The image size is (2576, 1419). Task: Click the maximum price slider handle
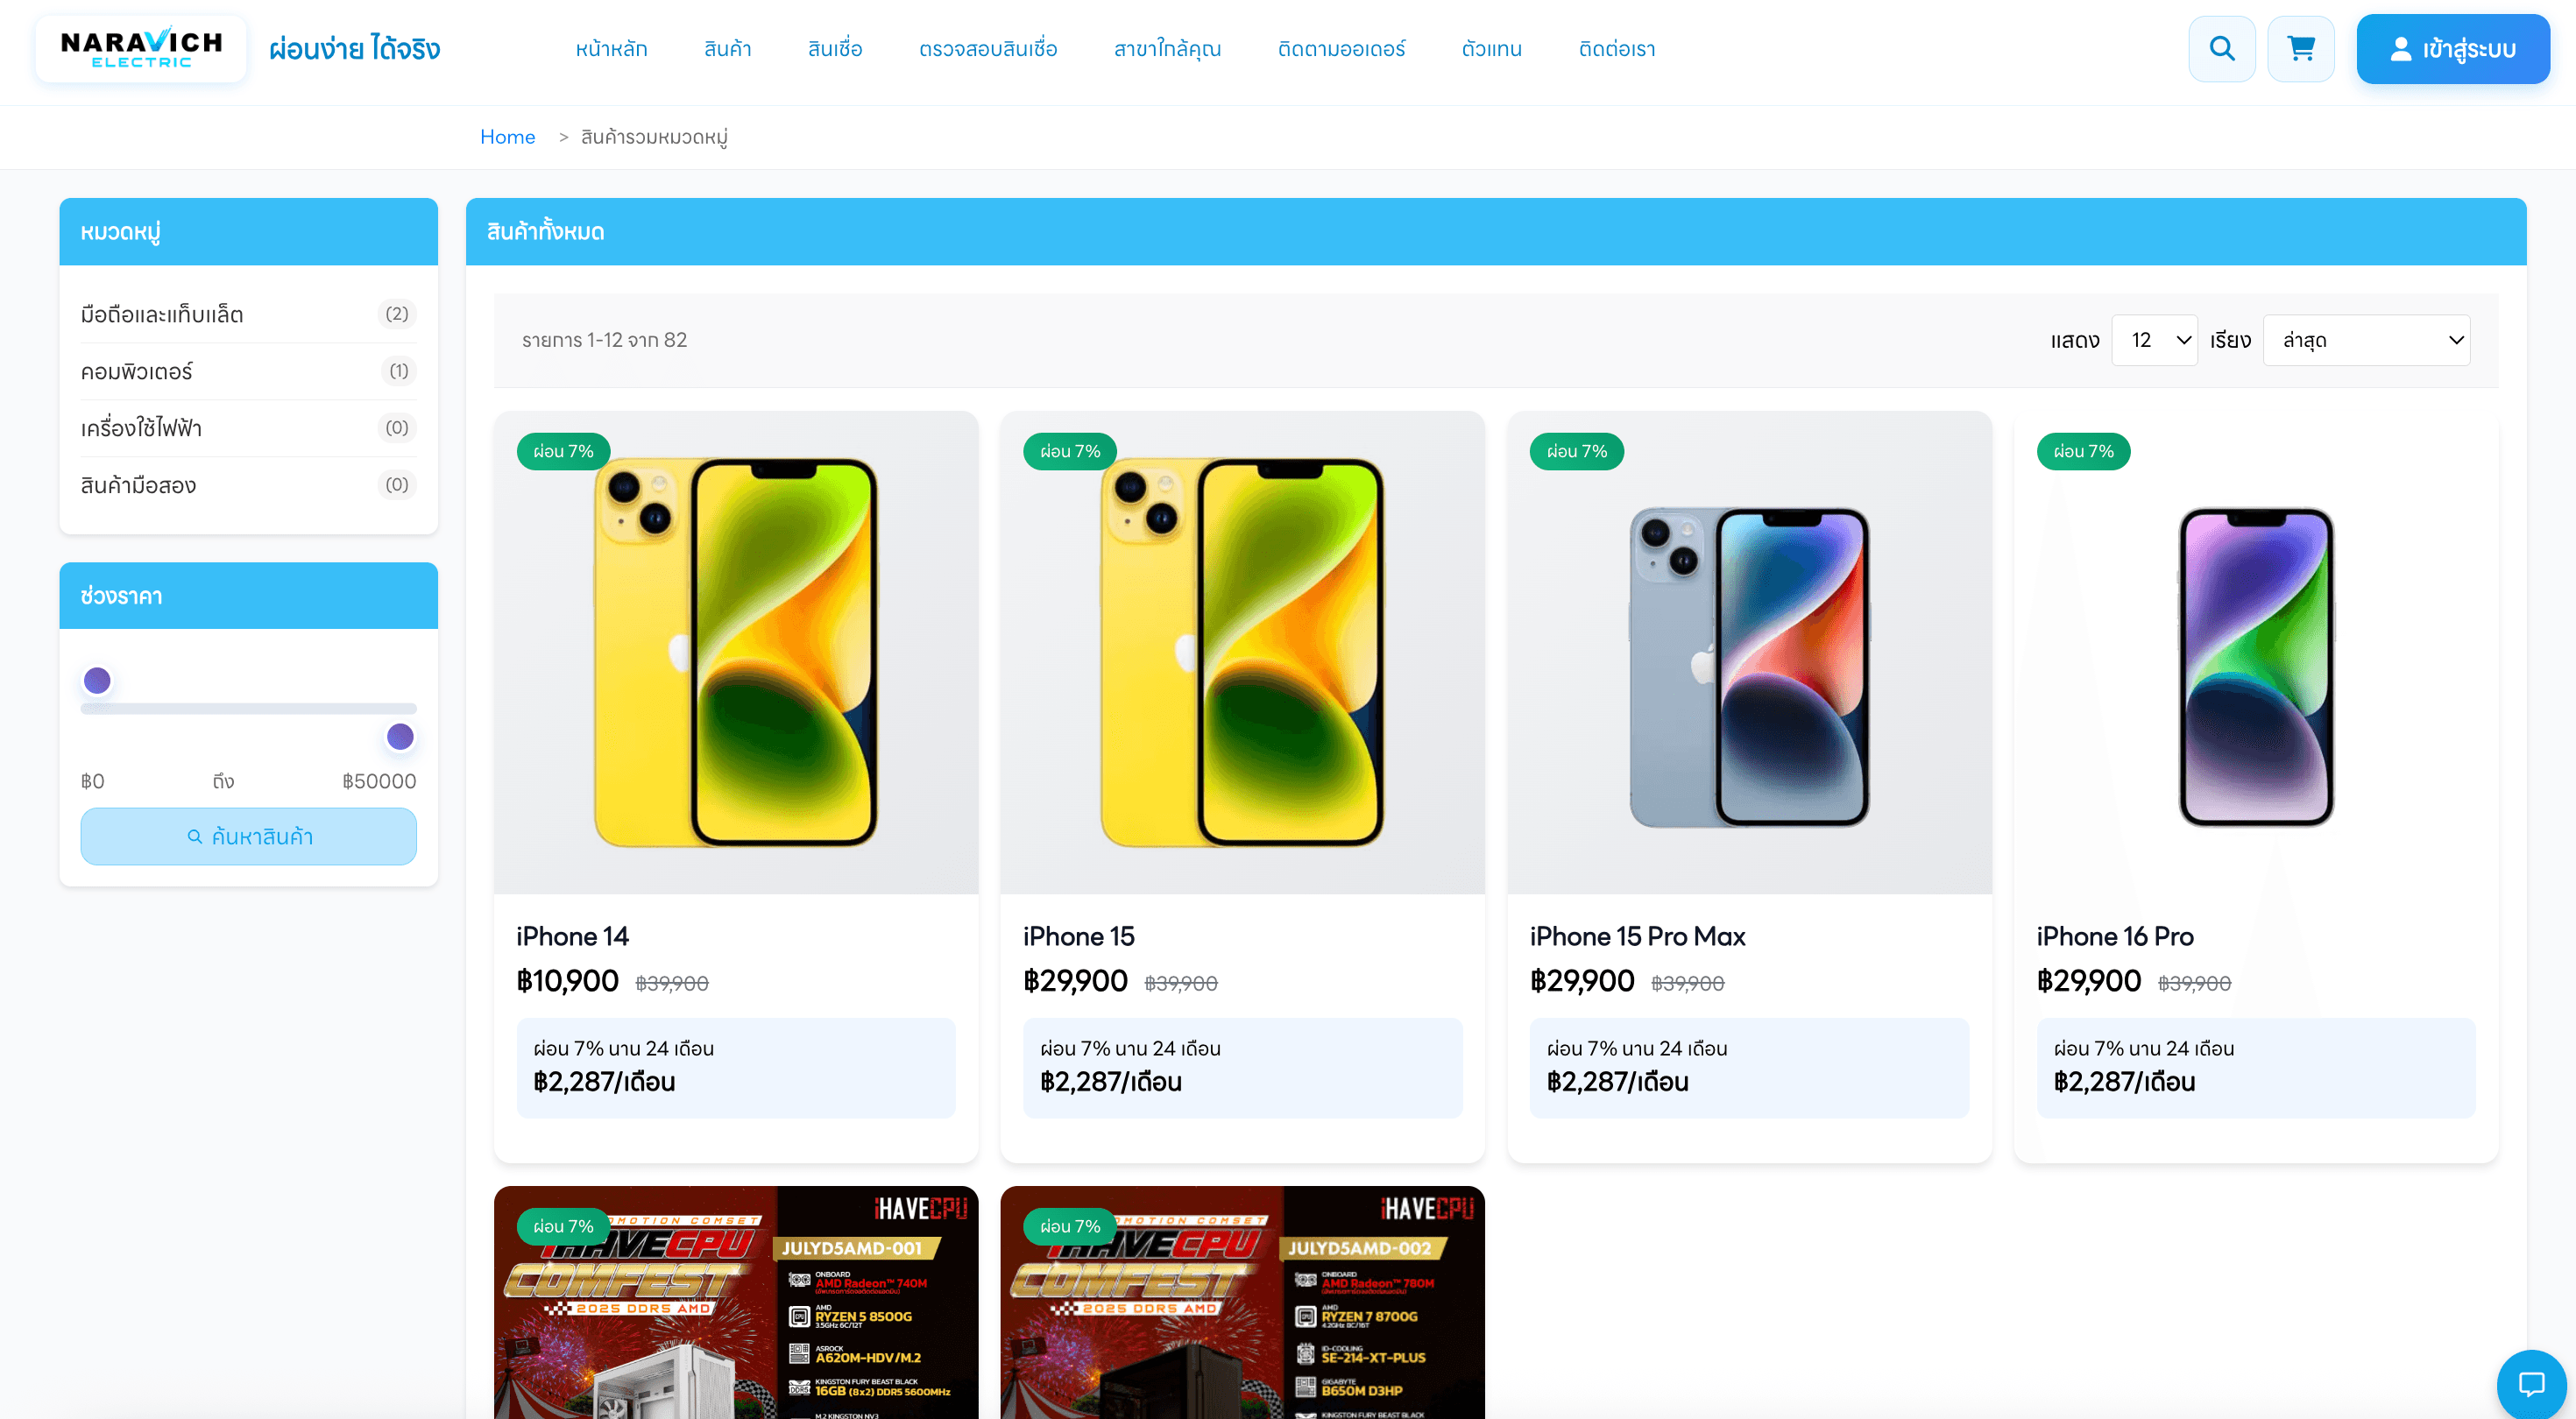[400, 737]
